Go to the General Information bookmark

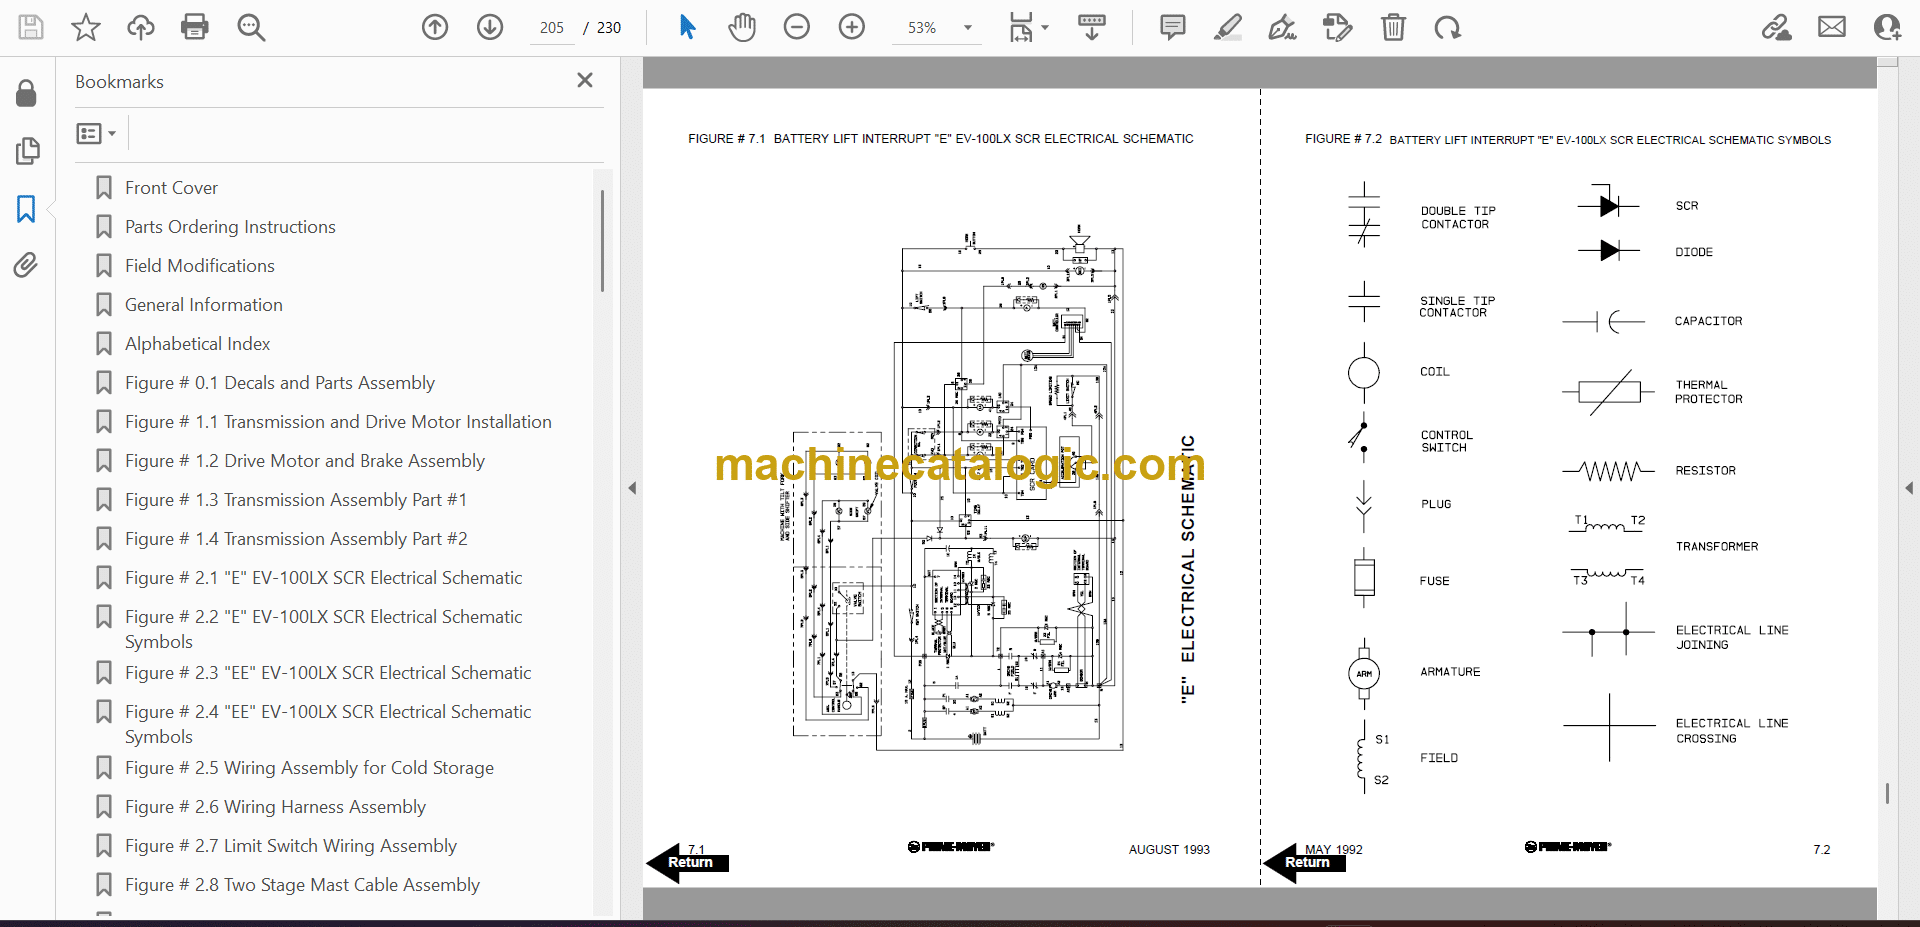coord(204,305)
